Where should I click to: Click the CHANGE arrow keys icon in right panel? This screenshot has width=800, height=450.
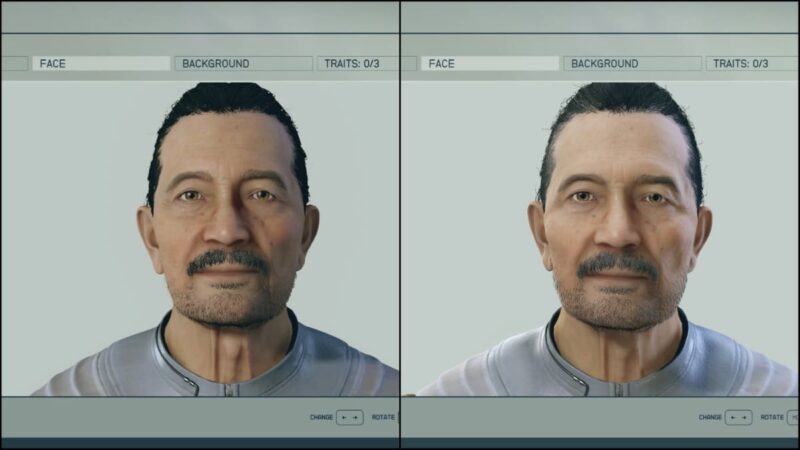coord(738,417)
